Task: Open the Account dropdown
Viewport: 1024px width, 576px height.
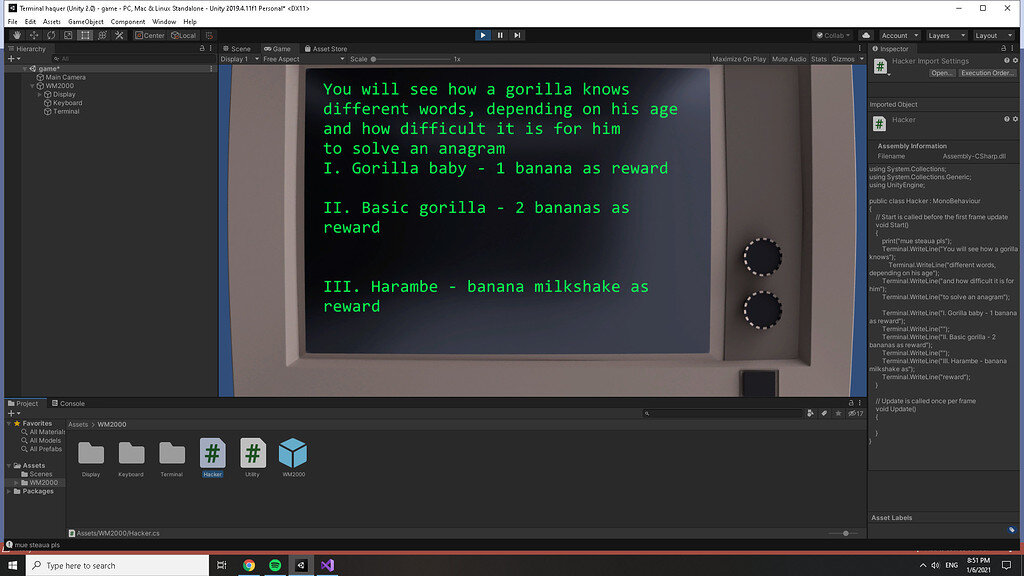Action: (899, 35)
